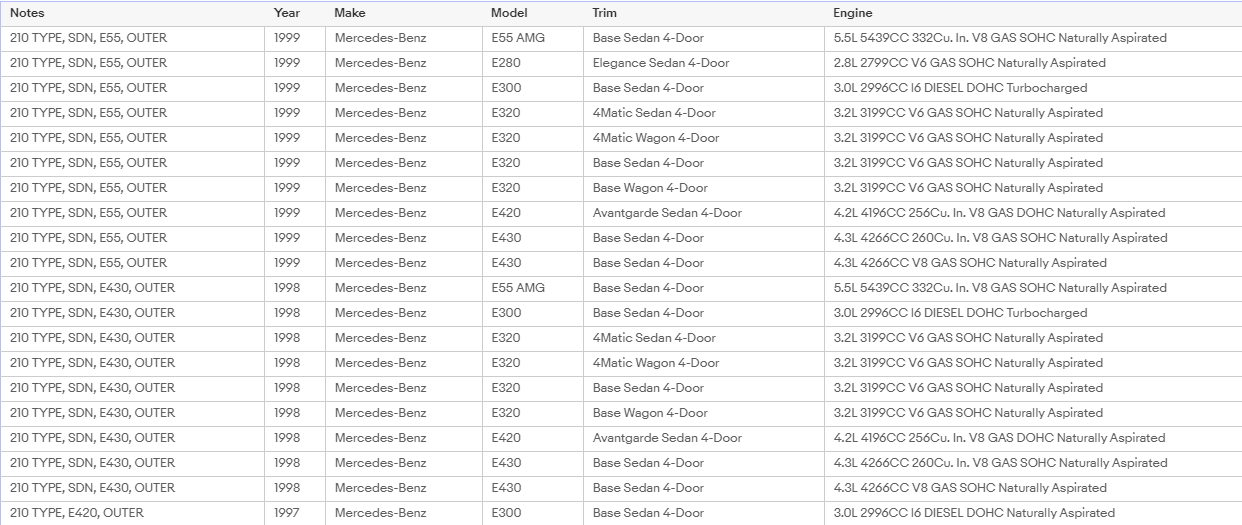Click the Engine column header
1242x525 pixels.
[x=1033, y=13]
